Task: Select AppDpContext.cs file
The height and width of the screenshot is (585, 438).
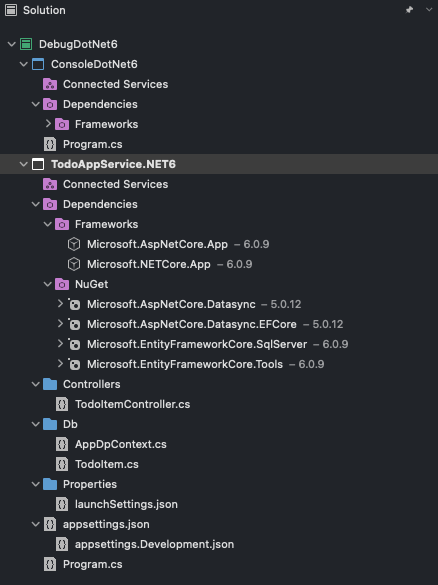Action: 121,444
